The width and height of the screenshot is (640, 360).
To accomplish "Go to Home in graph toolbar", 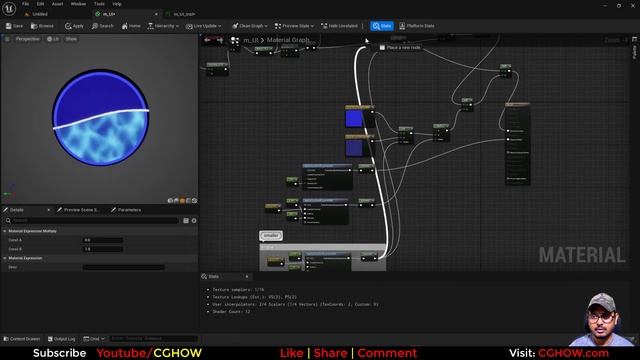I will pyautogui.click(x=131, y=26).
